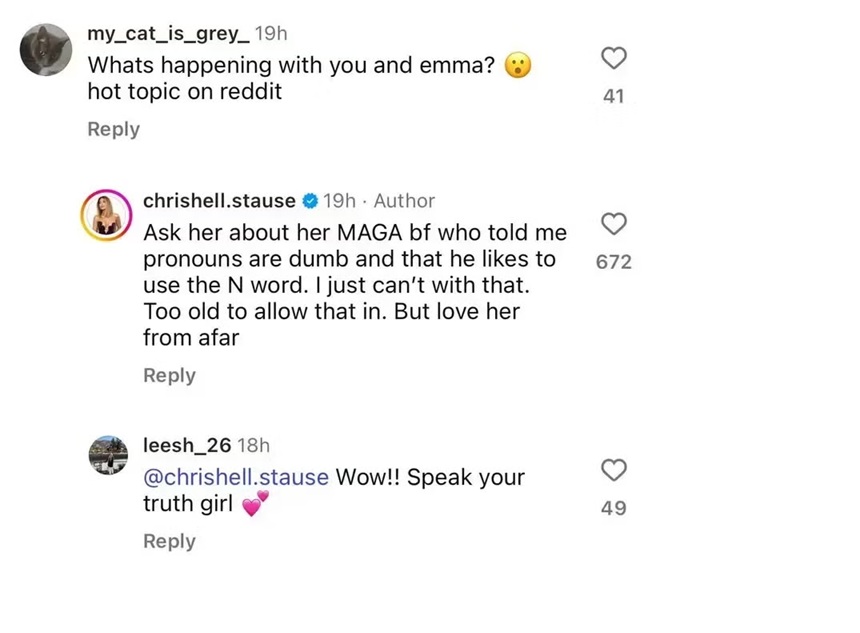Click the Author label next to chrishell.stause
860x633 pixels.
click(404, 201)
